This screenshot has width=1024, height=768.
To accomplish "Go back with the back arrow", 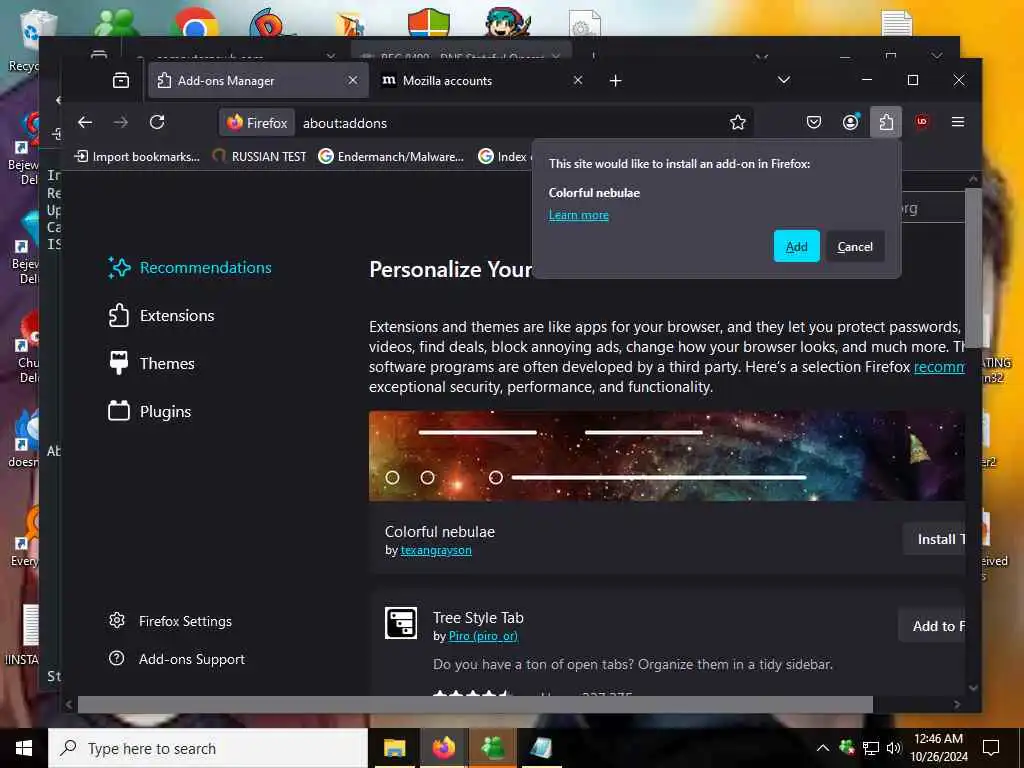I will point(85,122).
